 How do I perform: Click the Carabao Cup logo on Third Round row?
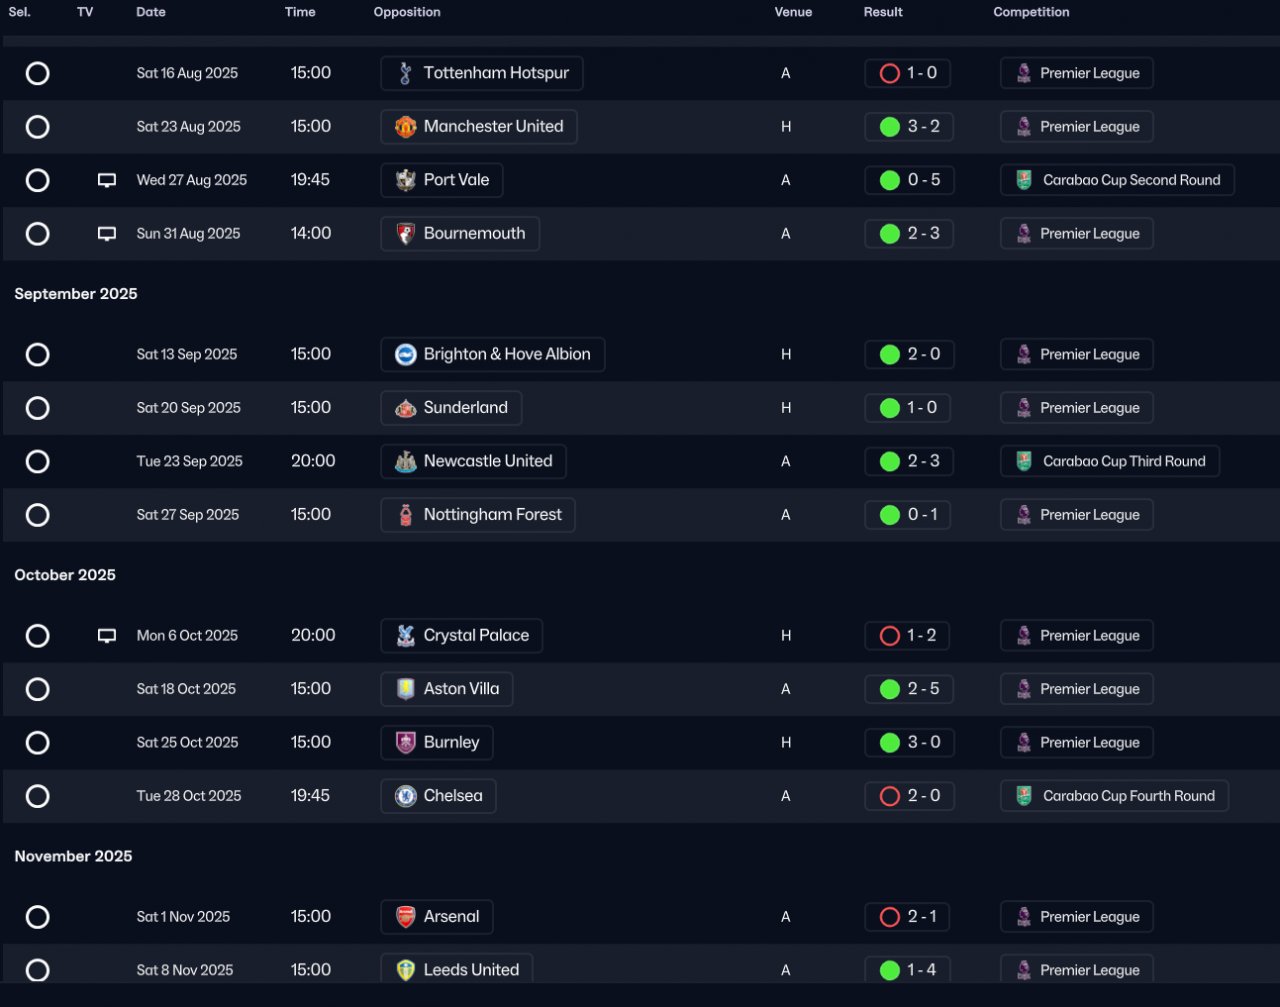click(1024, 461)
